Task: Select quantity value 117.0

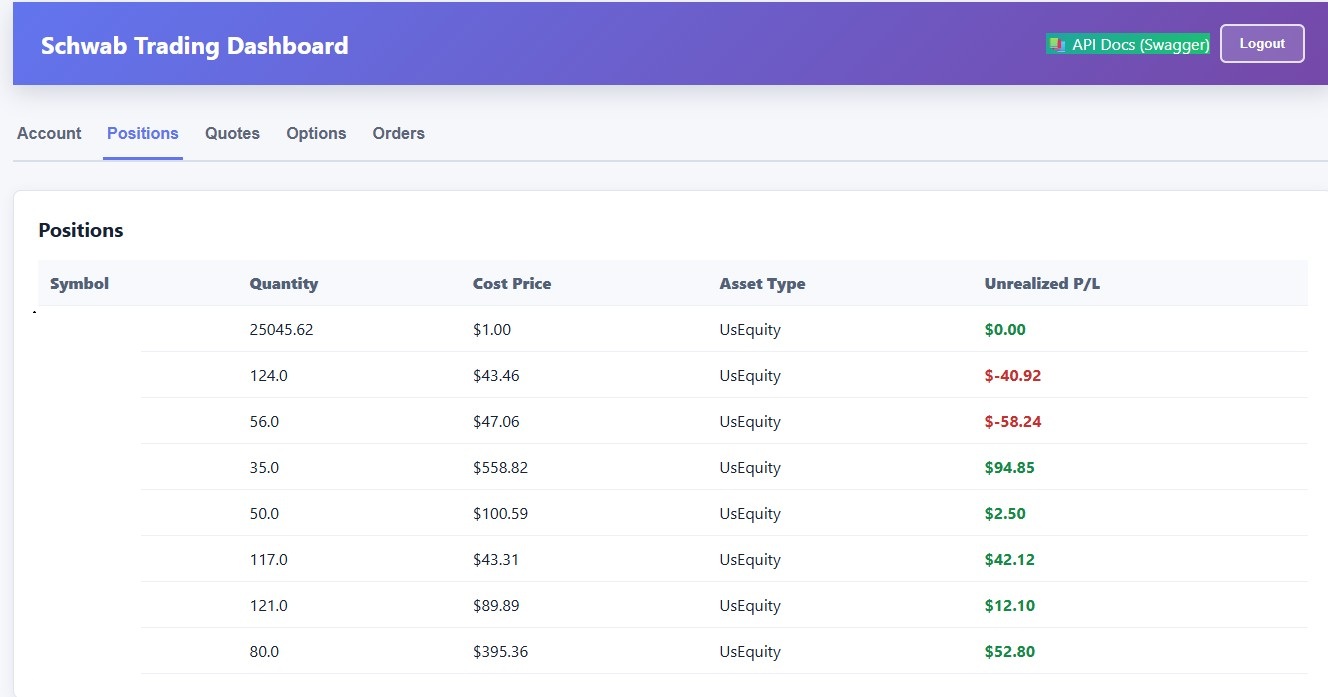Action: tap(269, 560)
